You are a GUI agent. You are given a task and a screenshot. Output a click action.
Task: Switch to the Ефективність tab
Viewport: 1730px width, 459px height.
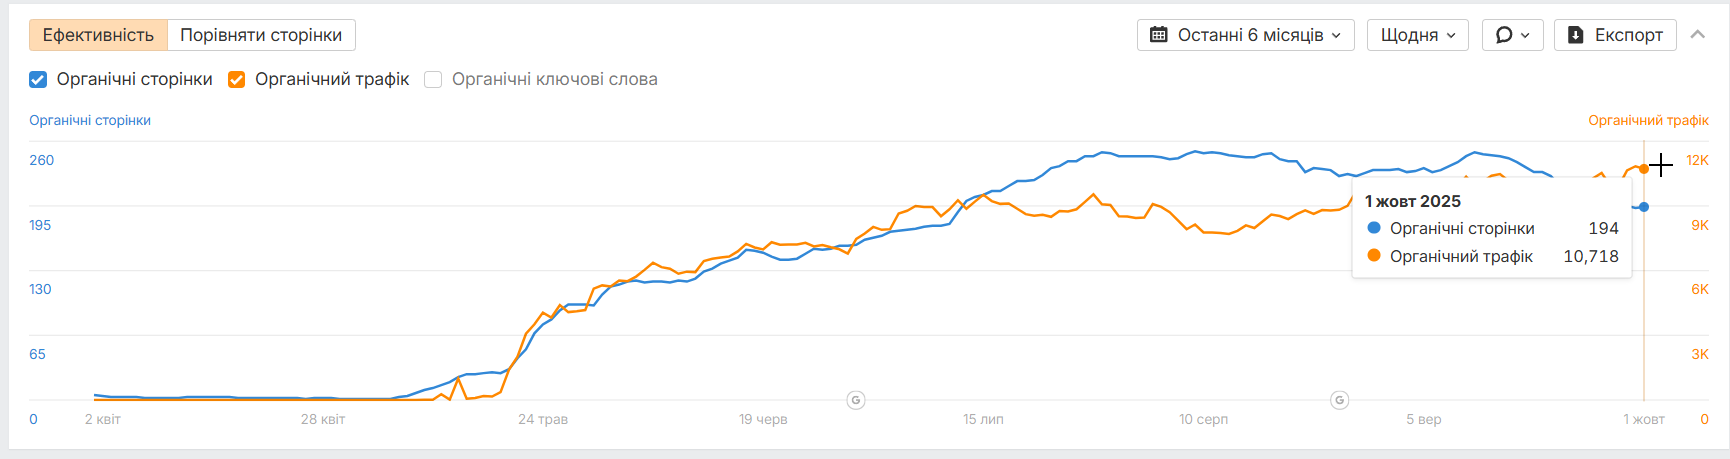point(98,35)
